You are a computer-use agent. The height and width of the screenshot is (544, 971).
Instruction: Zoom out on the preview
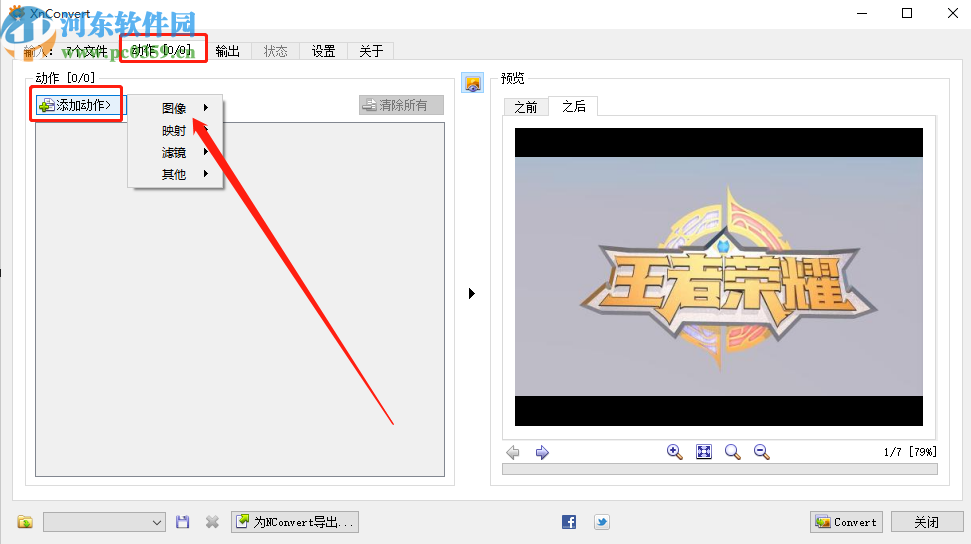(762, 452)
